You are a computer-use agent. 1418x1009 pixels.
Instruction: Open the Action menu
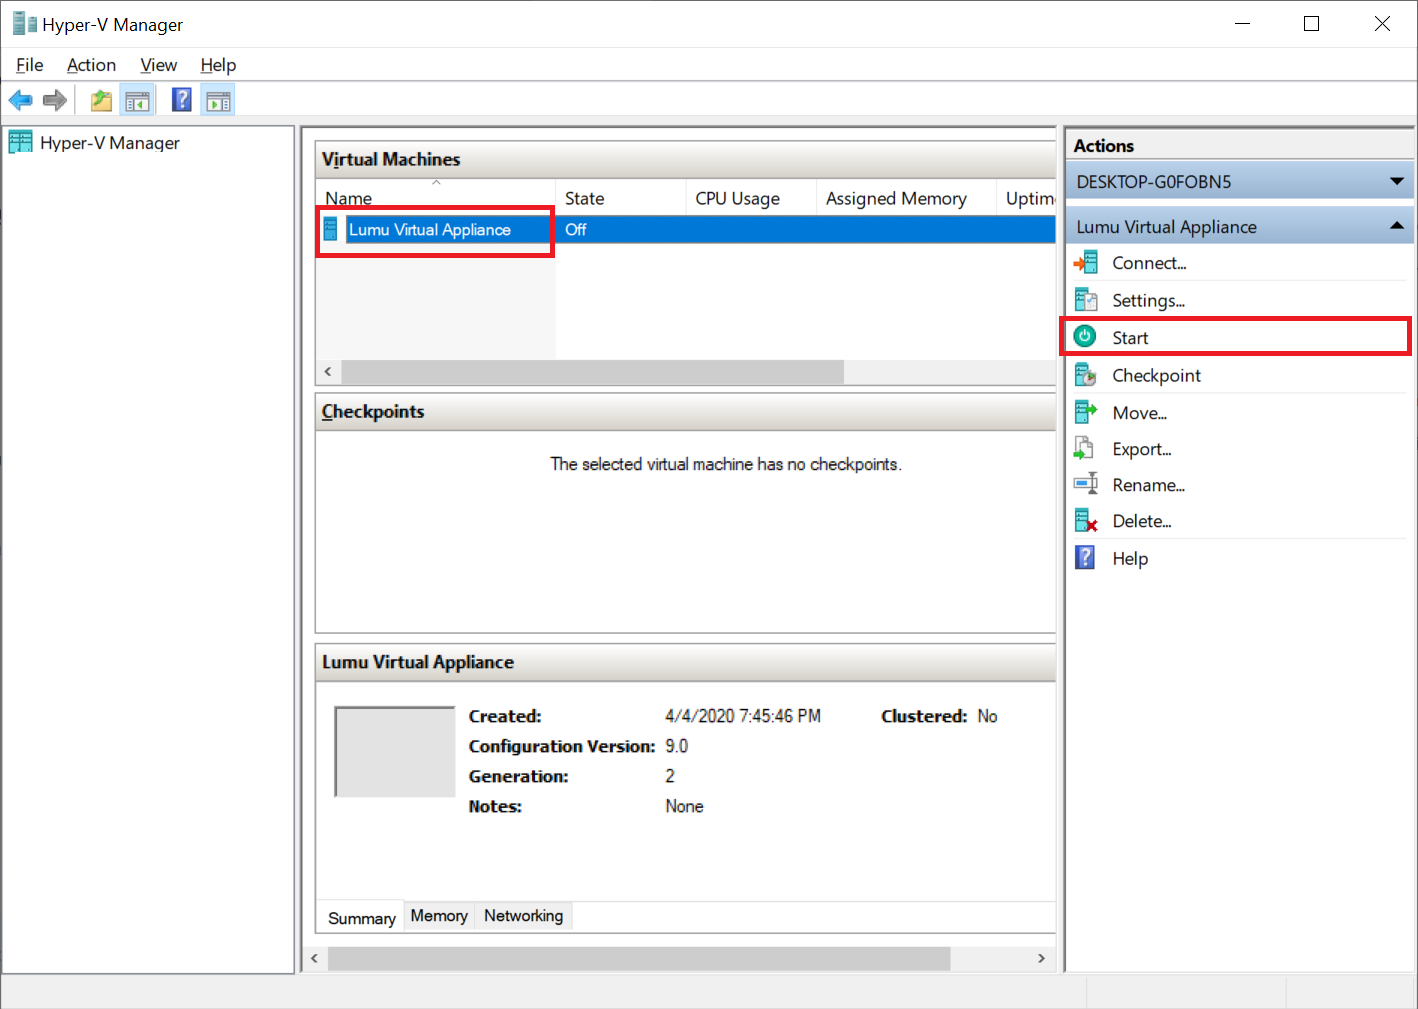click(91, 65)
